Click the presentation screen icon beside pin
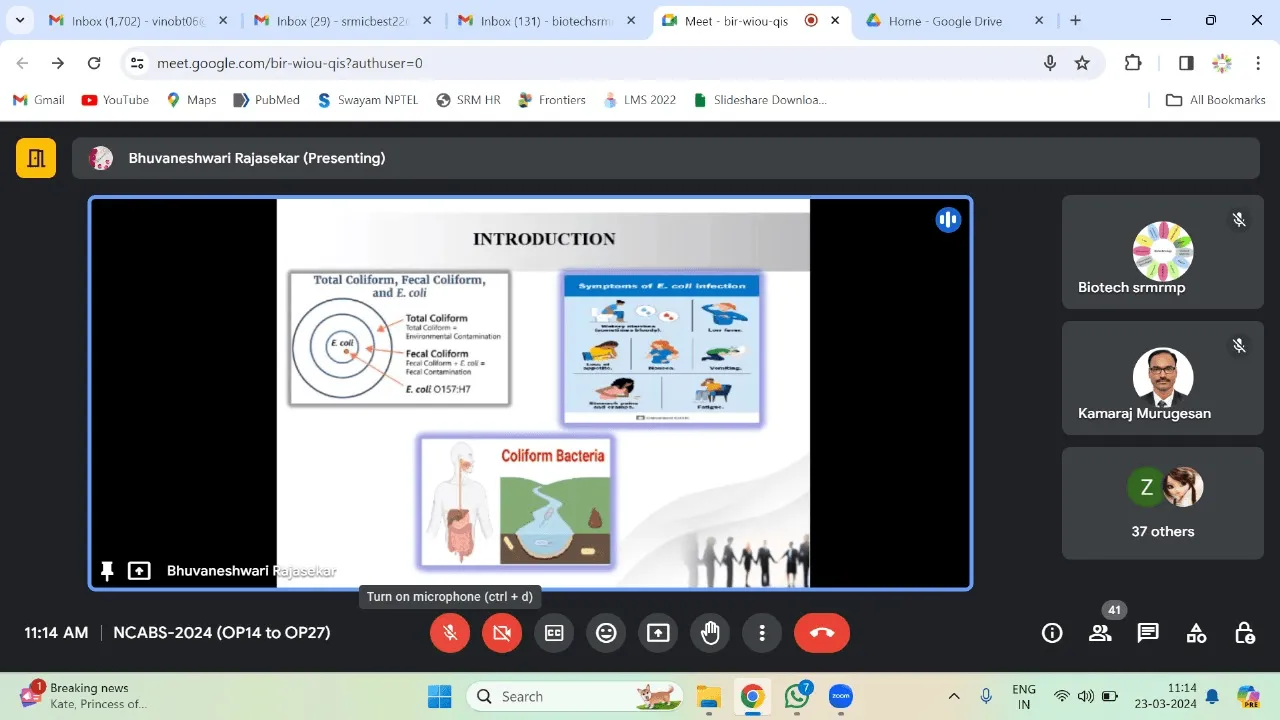This screenshot has width=1280, height=720. (x=139, y=571)
